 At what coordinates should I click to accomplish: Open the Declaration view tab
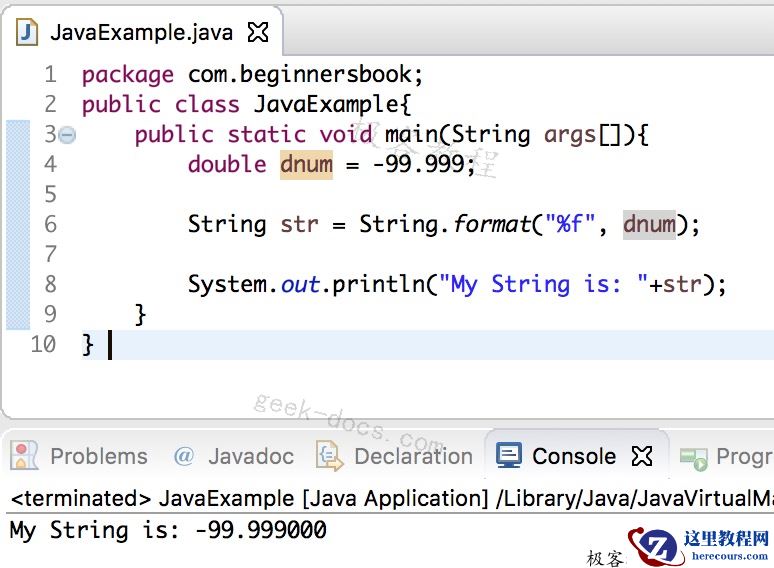pyautogui.click(x=414, y=456)
